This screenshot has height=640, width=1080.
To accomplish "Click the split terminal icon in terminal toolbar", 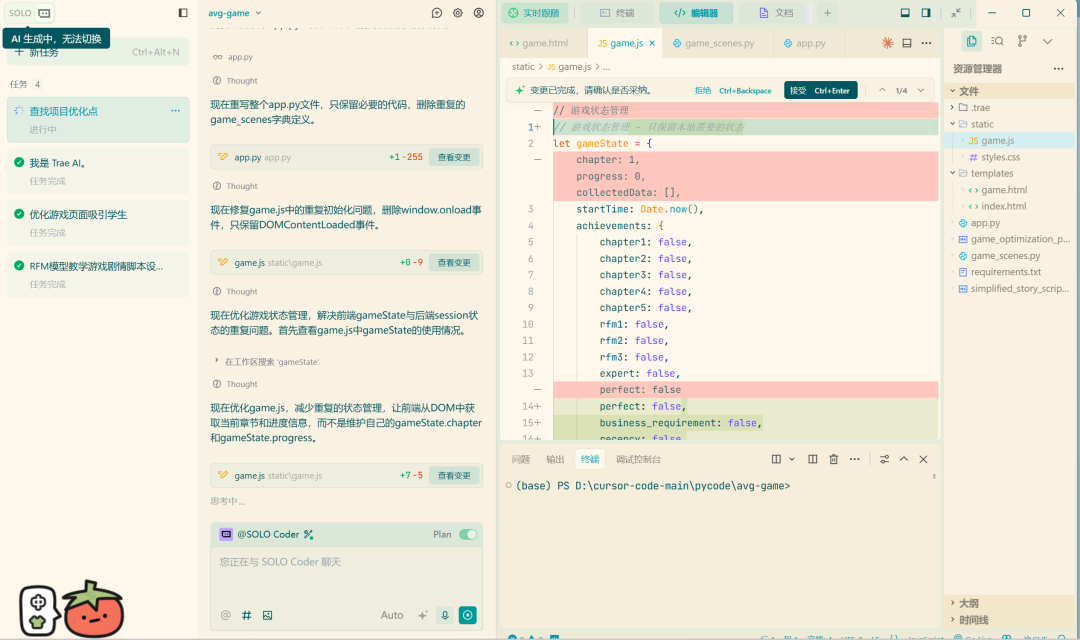I will [x=812, y=458].
